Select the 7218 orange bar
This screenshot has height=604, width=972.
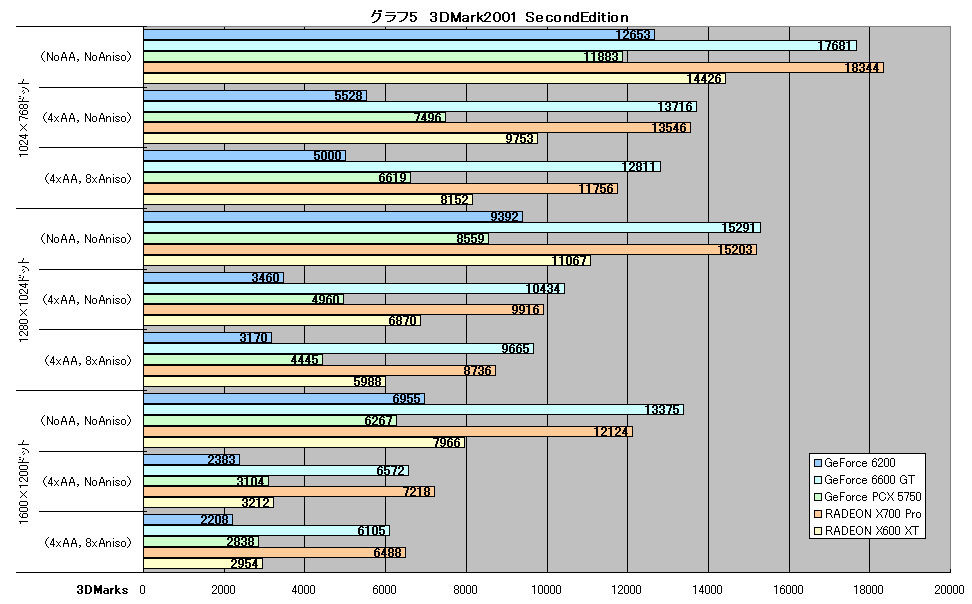[x=289, y=492]
